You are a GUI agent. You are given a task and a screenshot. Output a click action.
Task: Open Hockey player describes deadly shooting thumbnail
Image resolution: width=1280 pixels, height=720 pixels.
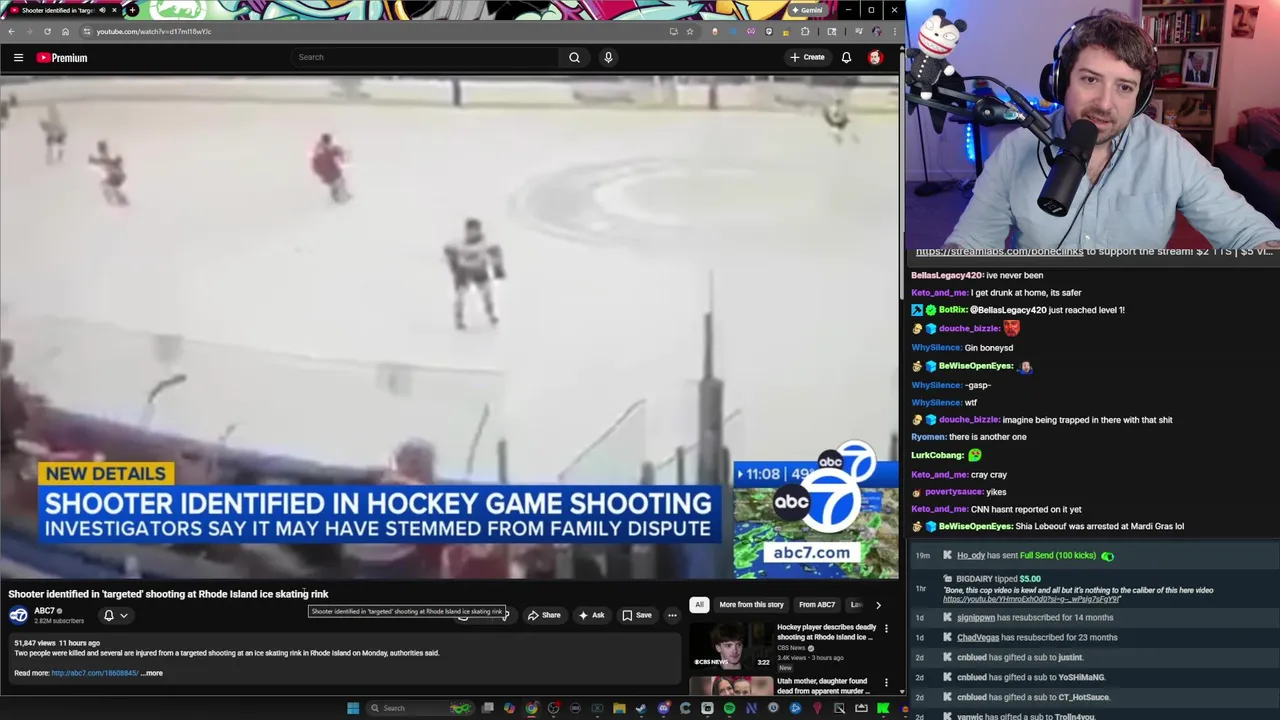tap(731, 645)
